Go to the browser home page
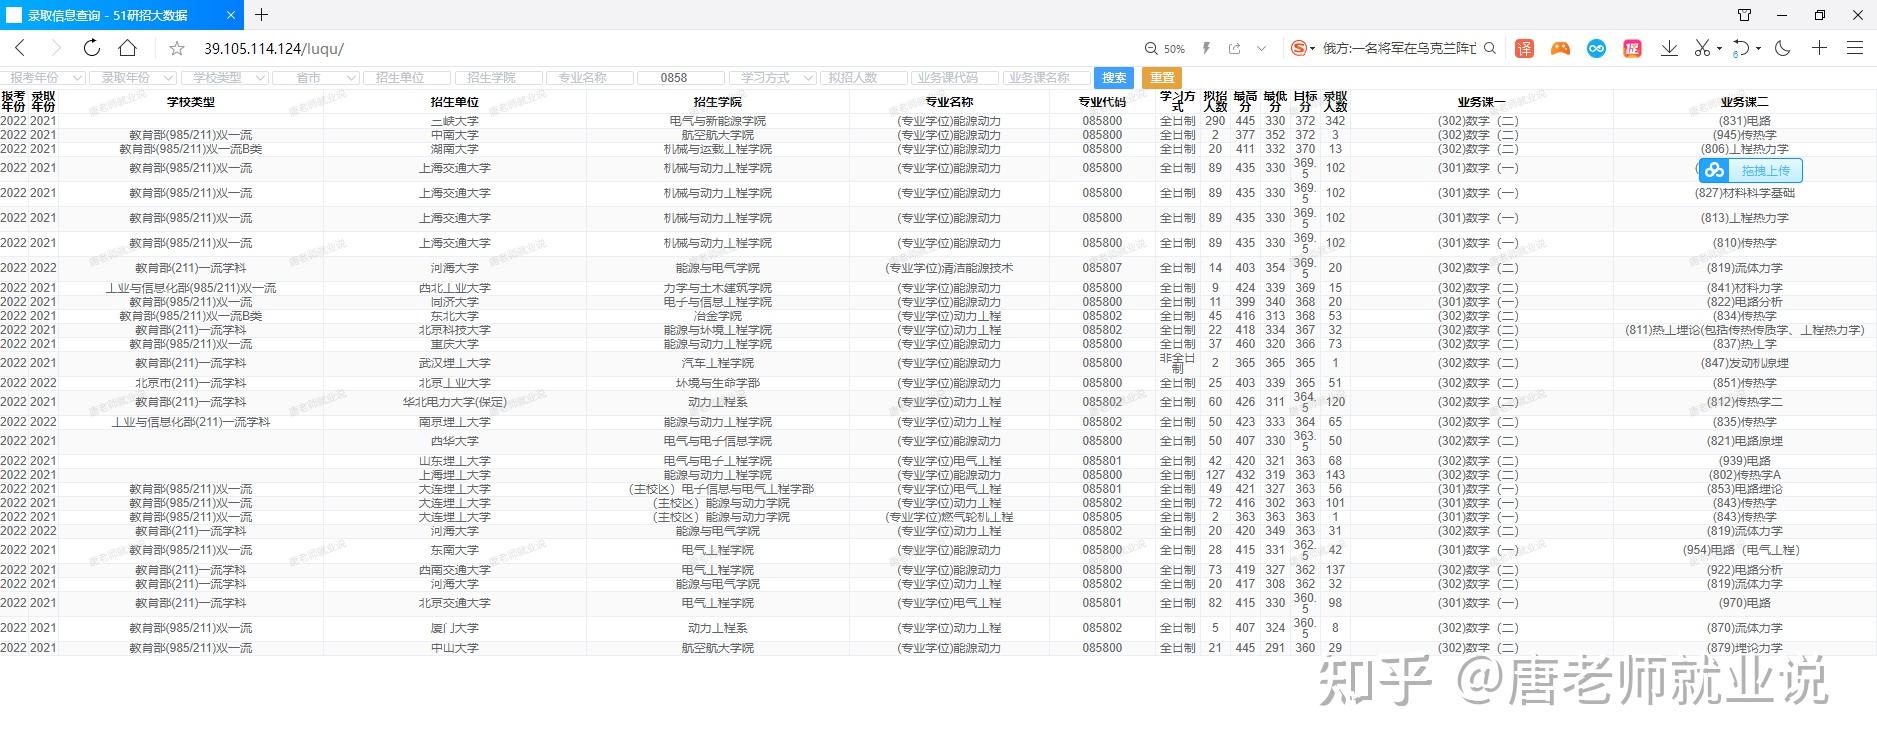Viewport: 1877px width, 756px height. point(127,48)
